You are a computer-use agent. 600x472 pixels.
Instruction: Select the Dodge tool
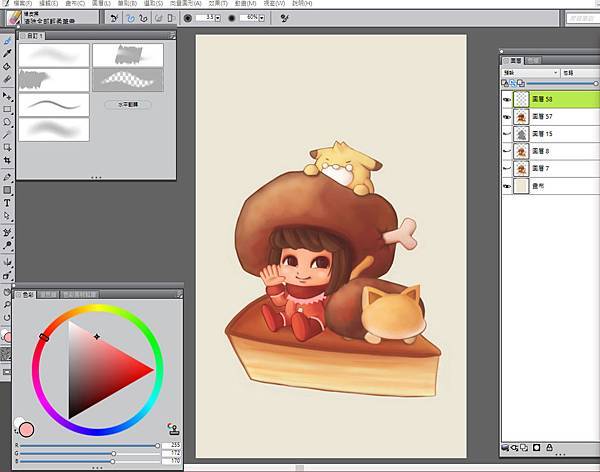[7, 245]
